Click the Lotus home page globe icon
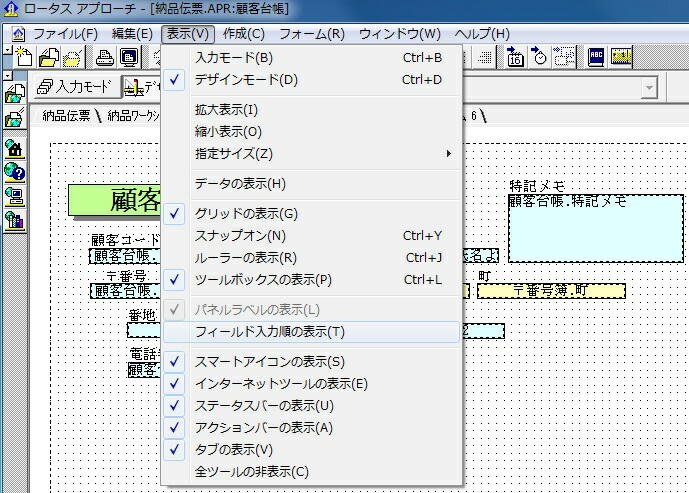The image size is (689, 493). pyautogui.click(x=15, y=149)
